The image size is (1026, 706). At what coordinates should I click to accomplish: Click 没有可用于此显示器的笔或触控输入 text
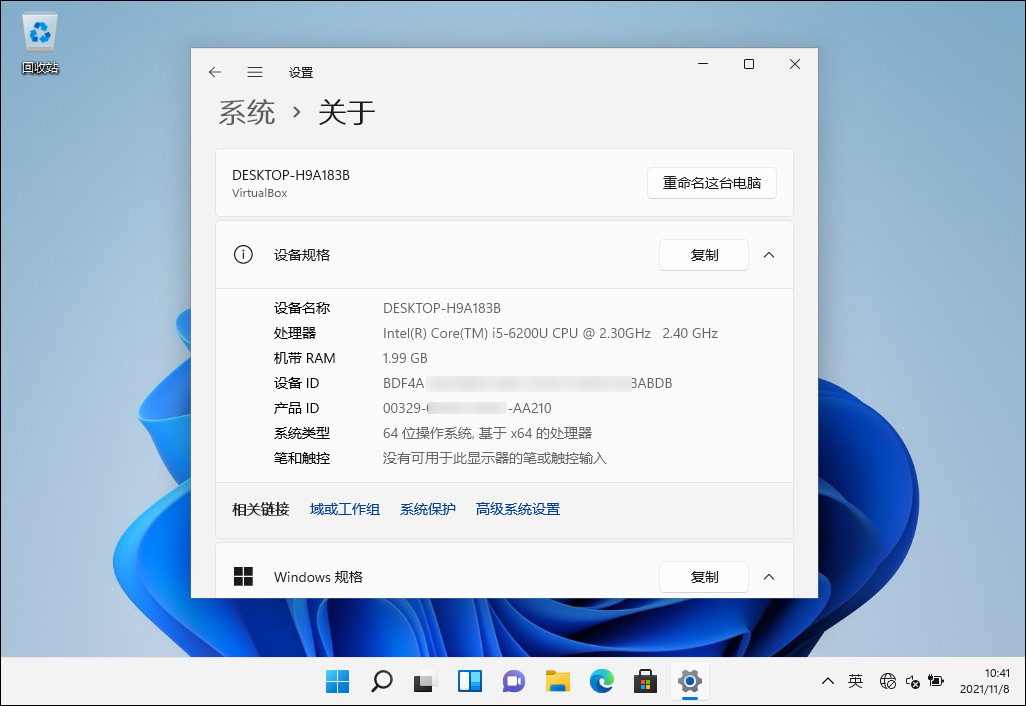pos(495,458)
